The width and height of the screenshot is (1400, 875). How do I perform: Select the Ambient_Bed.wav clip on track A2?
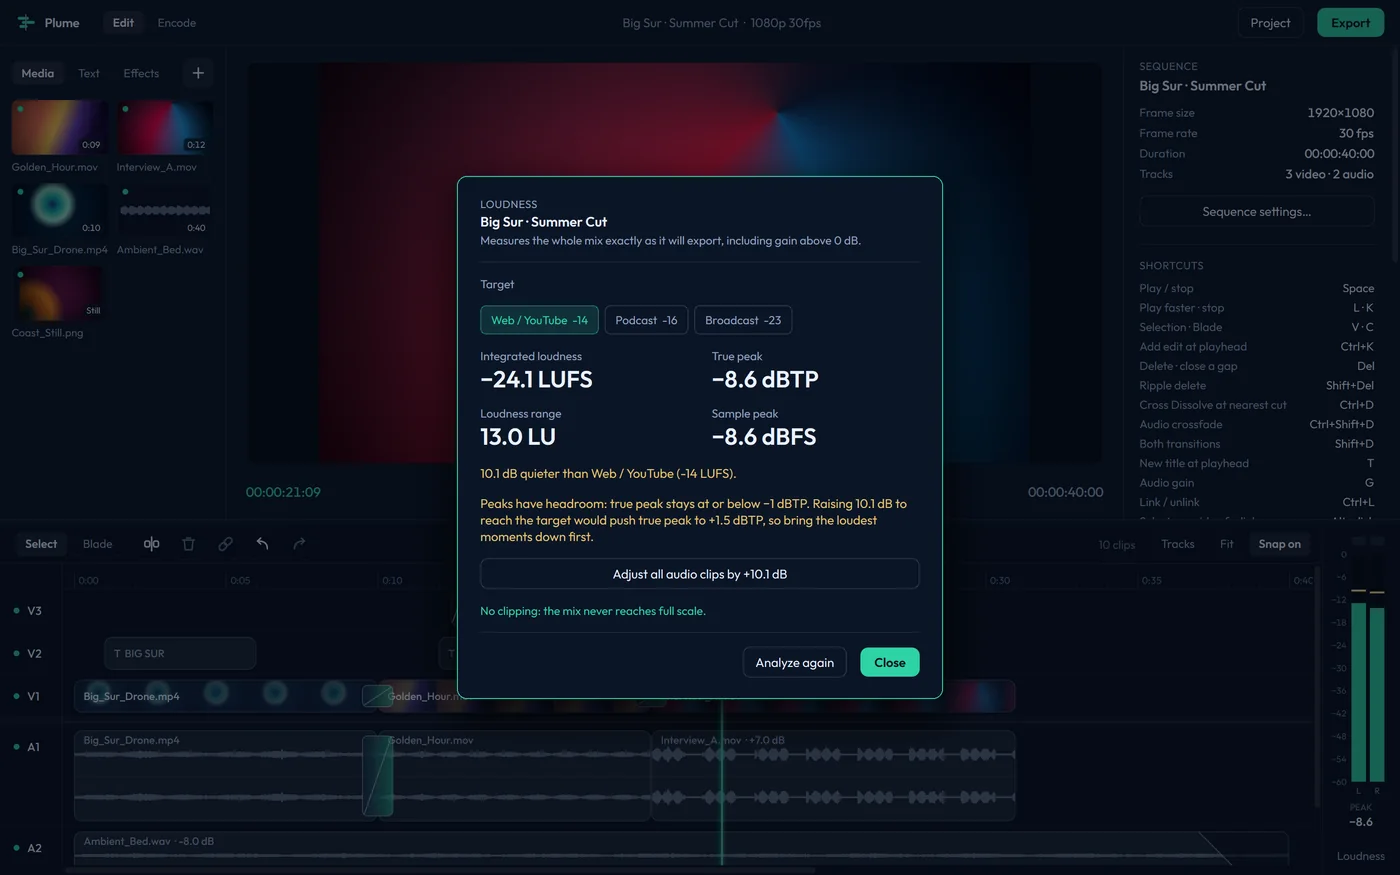click(x=681, y=848)
